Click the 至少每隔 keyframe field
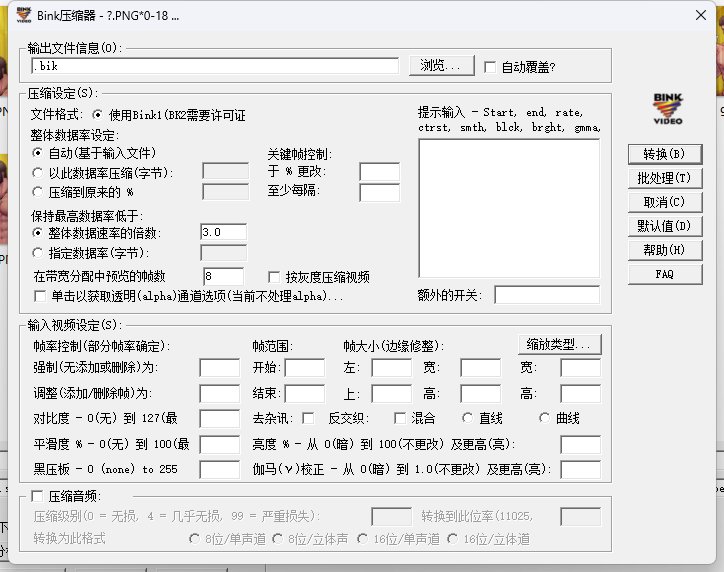724x572 pixels. coord(380,193)
